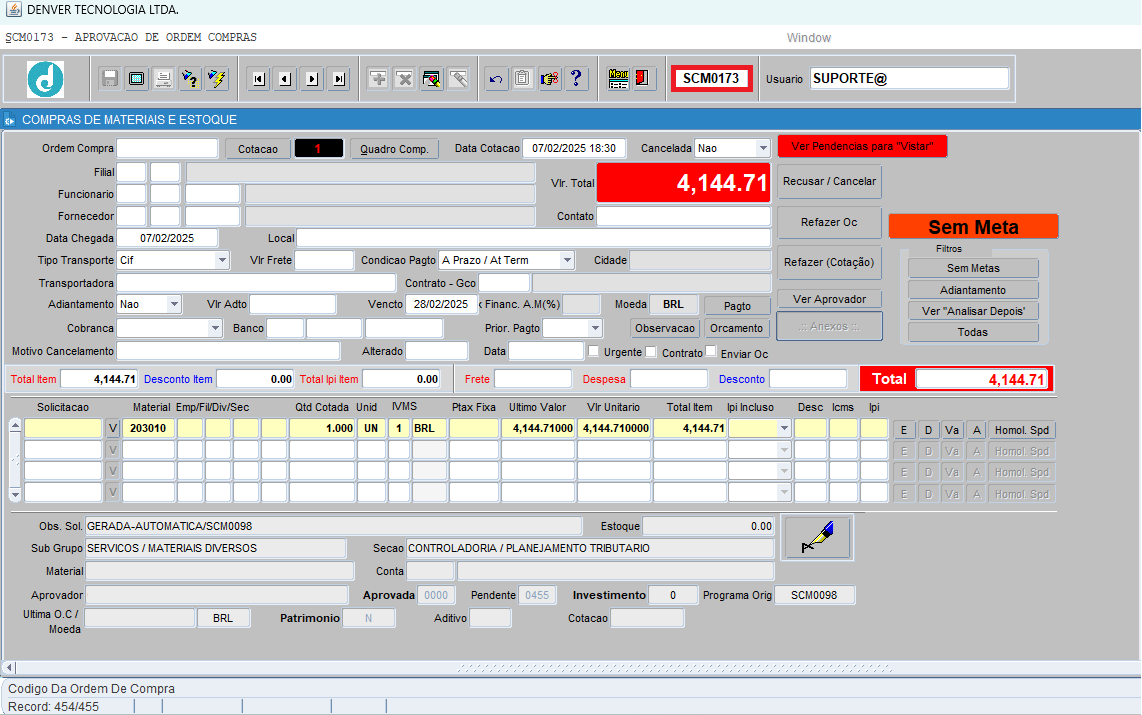Screen dimensions: 1142x715
Task: Apply the Todas filter
Action: pyautogui.click(x=973, y=332)
